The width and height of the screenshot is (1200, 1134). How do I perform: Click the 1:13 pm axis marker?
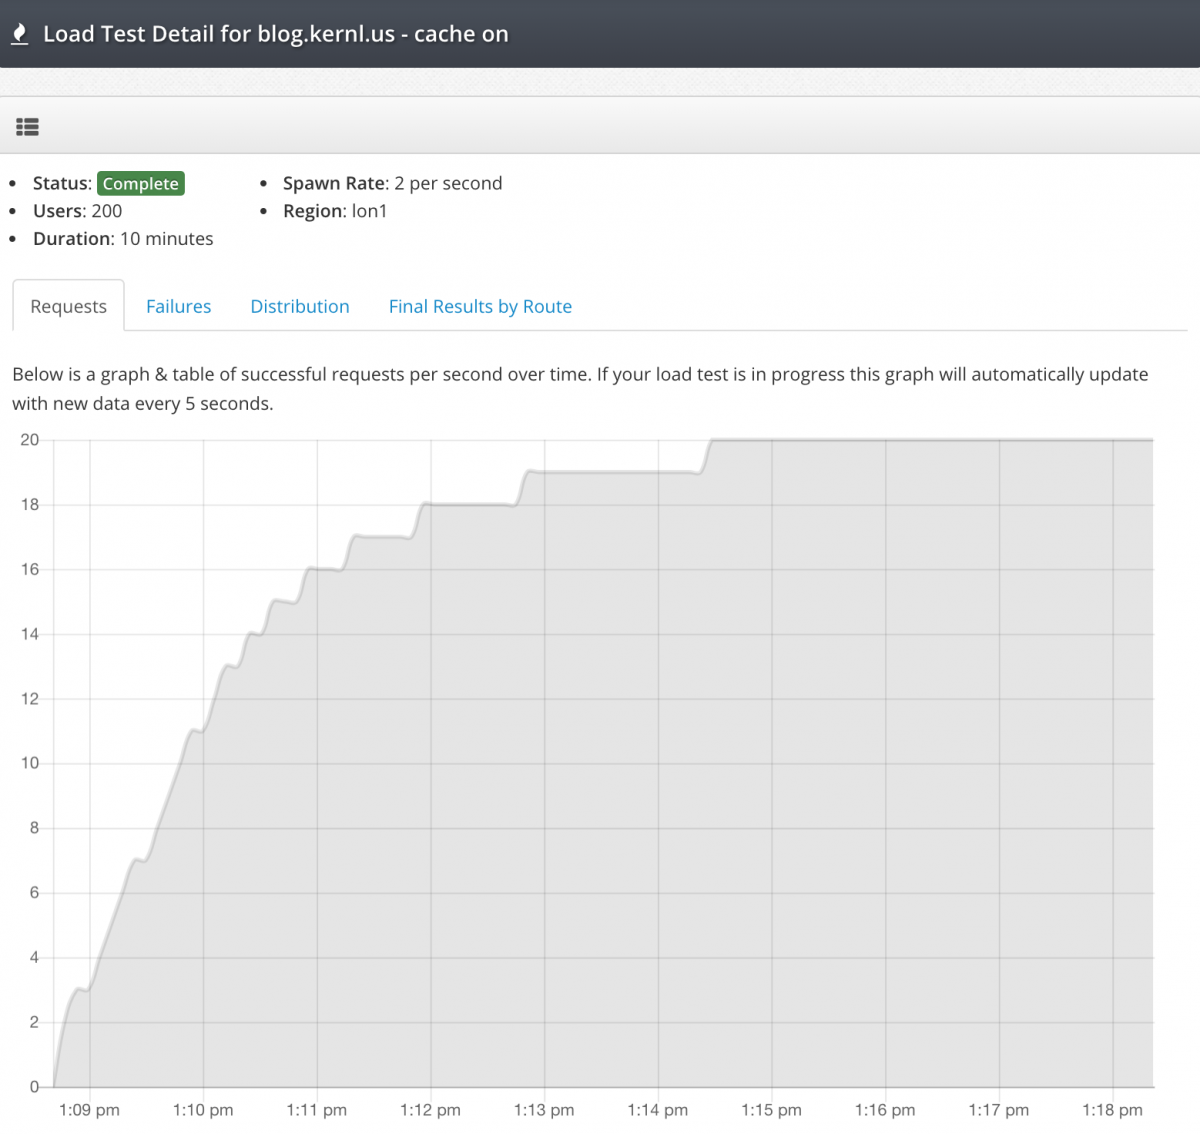[544, 1110]
